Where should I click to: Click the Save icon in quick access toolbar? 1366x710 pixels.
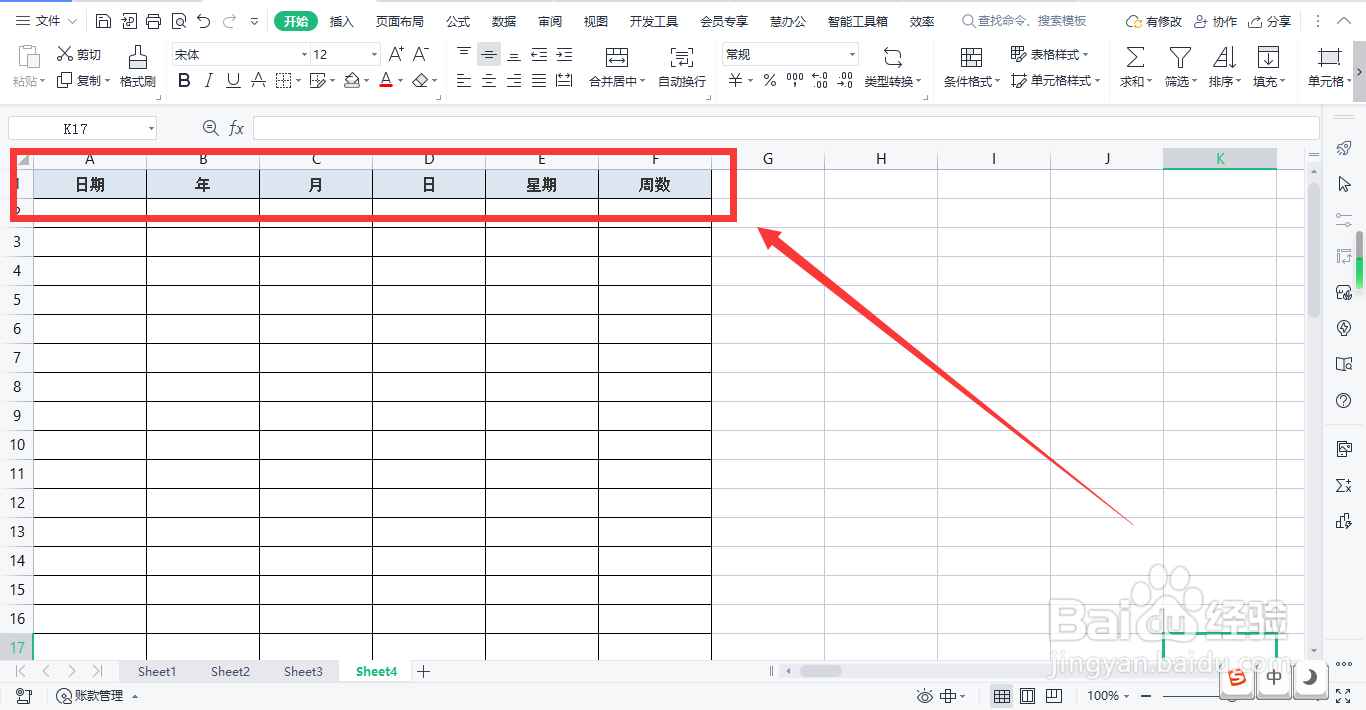[x=104, y=21]
